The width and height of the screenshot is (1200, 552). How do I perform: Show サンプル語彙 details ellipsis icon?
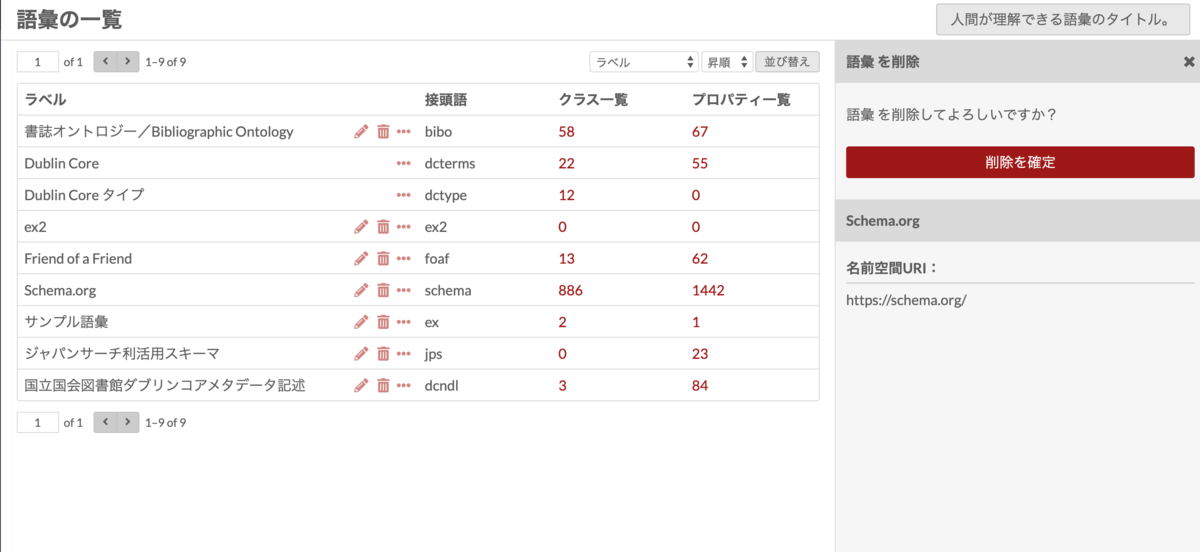[x=404, y=322]
